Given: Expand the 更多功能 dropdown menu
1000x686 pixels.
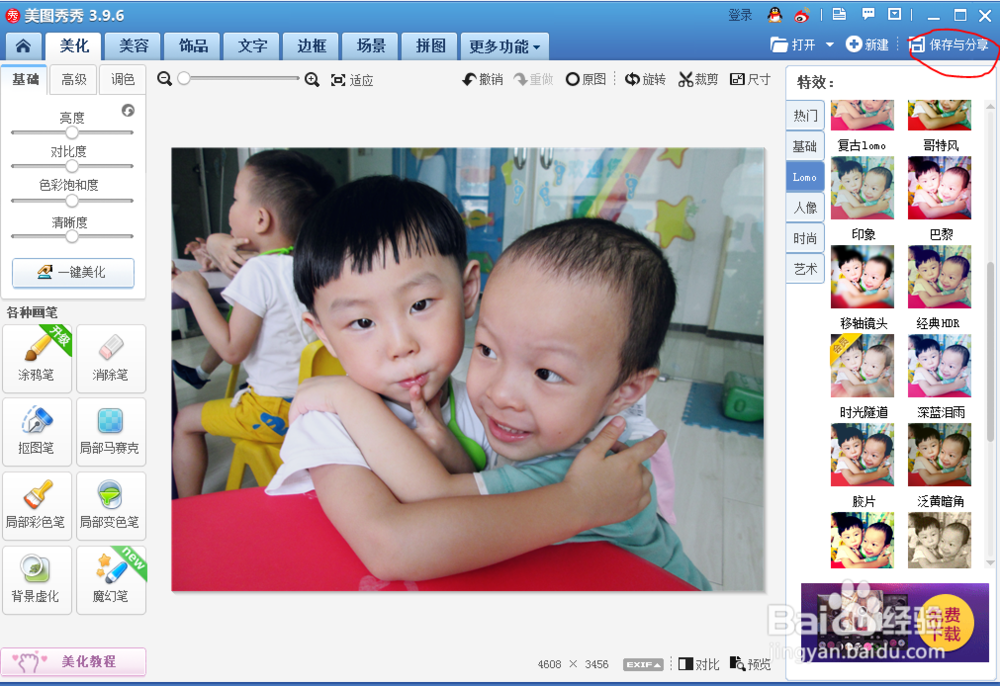Looking at the screenshot, I should (504, 47).
